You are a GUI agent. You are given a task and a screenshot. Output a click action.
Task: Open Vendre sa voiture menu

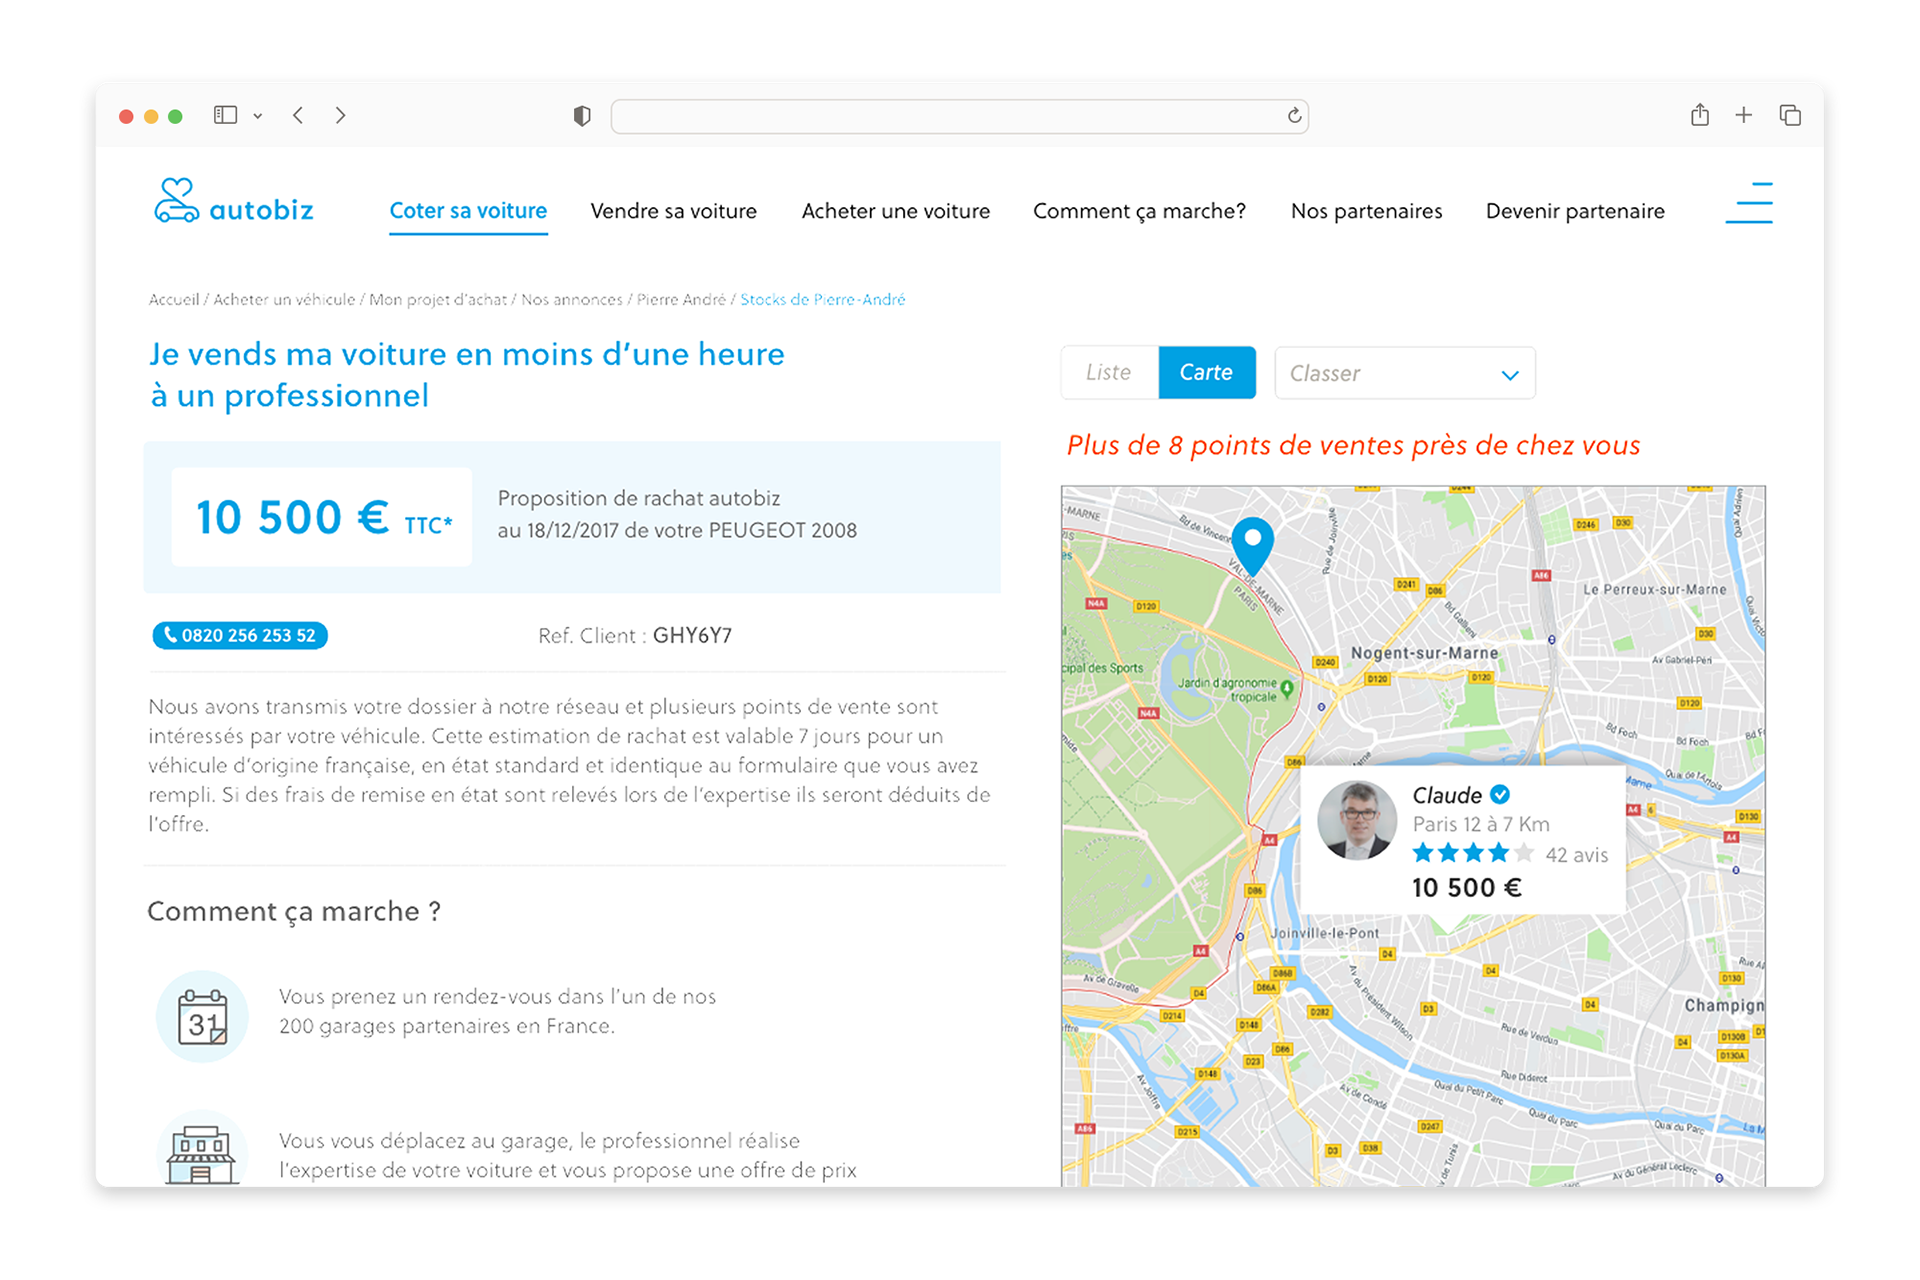(673, 211)
